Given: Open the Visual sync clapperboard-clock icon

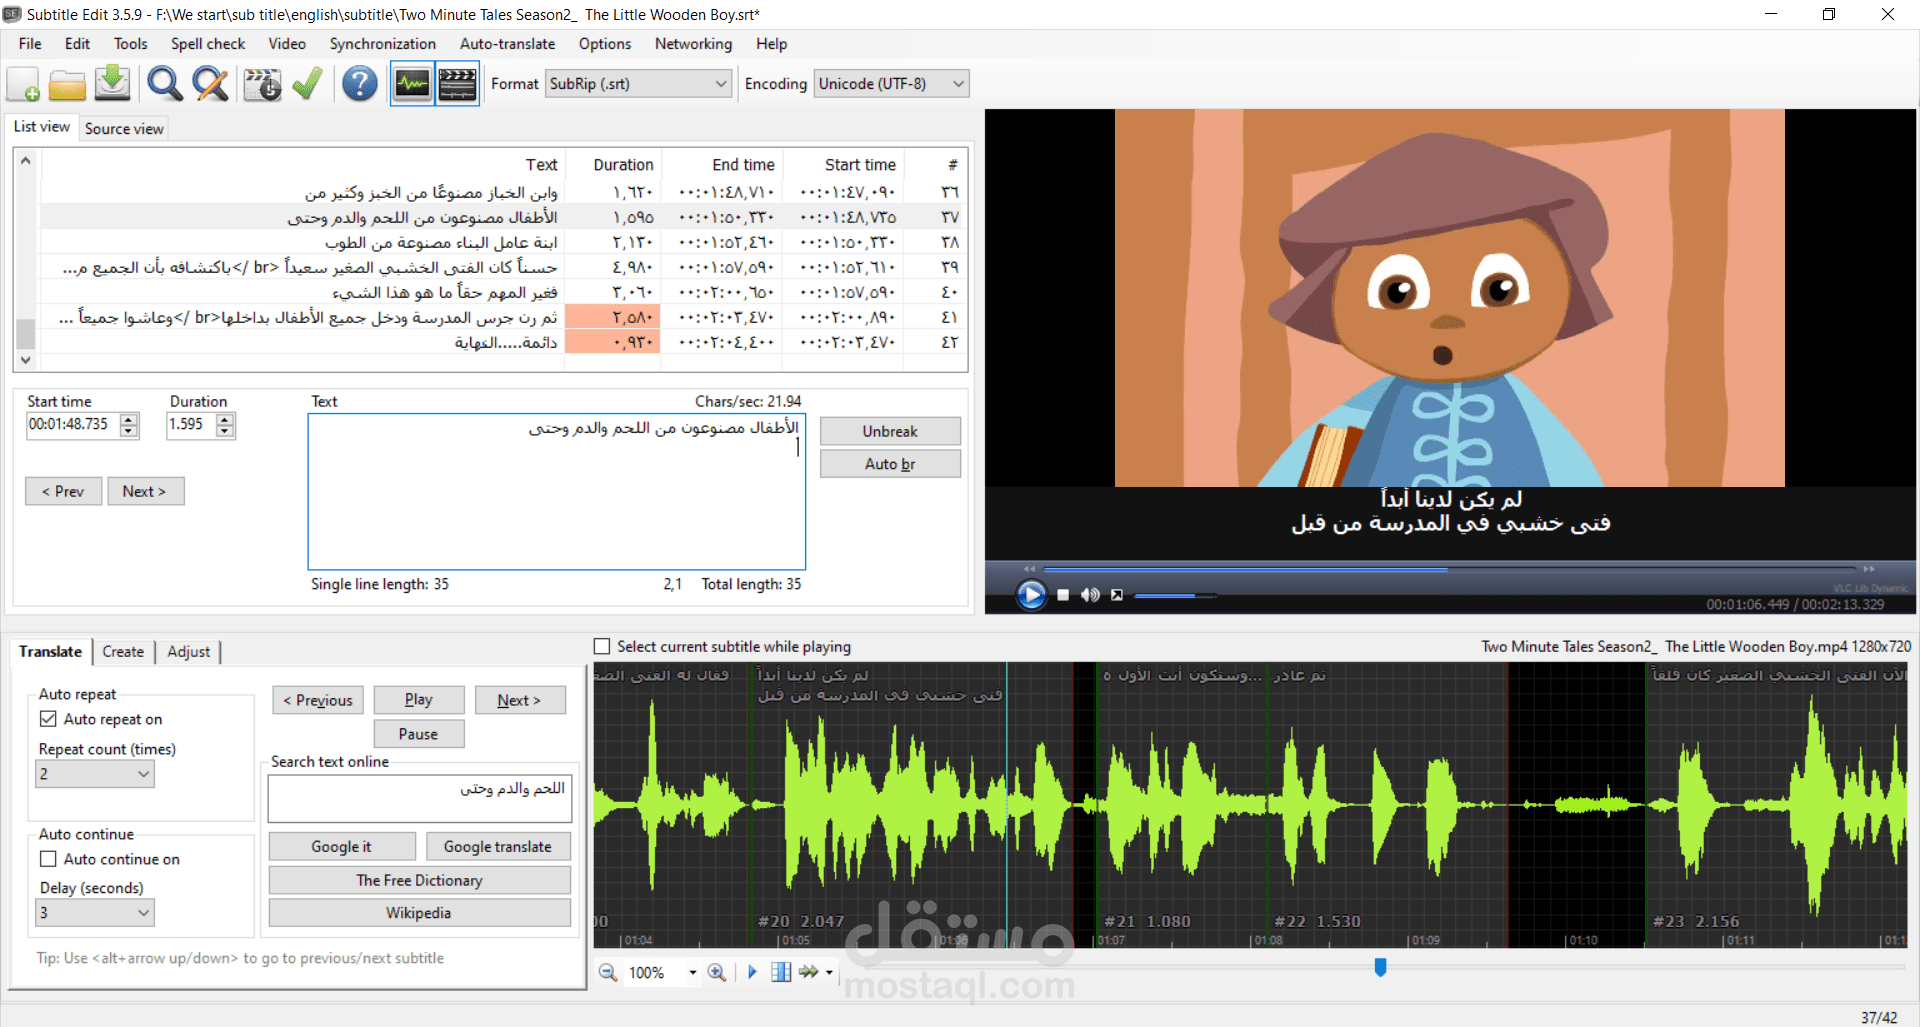Looking at the screenshot, I should pyautogui.click(x=262, y=84).
